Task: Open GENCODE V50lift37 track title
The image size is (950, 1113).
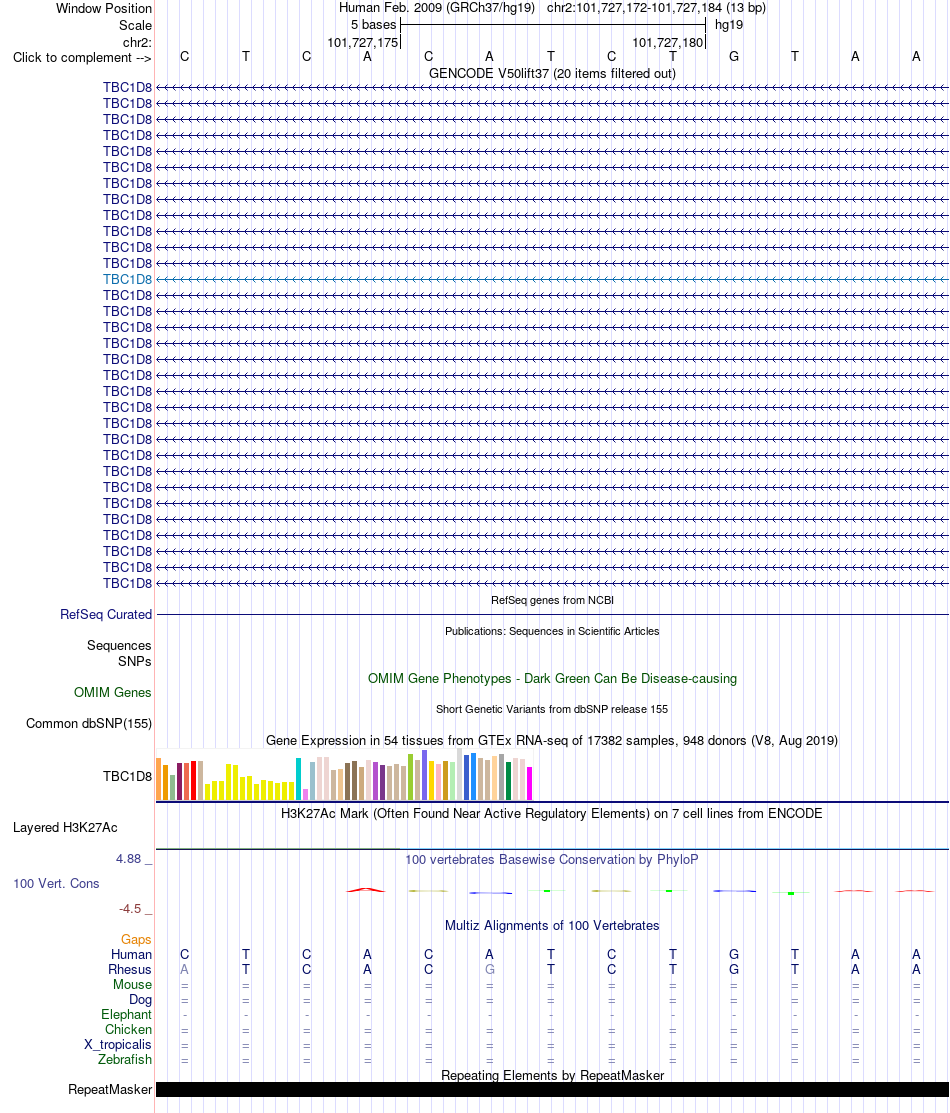Action: (x=552, y=73)
